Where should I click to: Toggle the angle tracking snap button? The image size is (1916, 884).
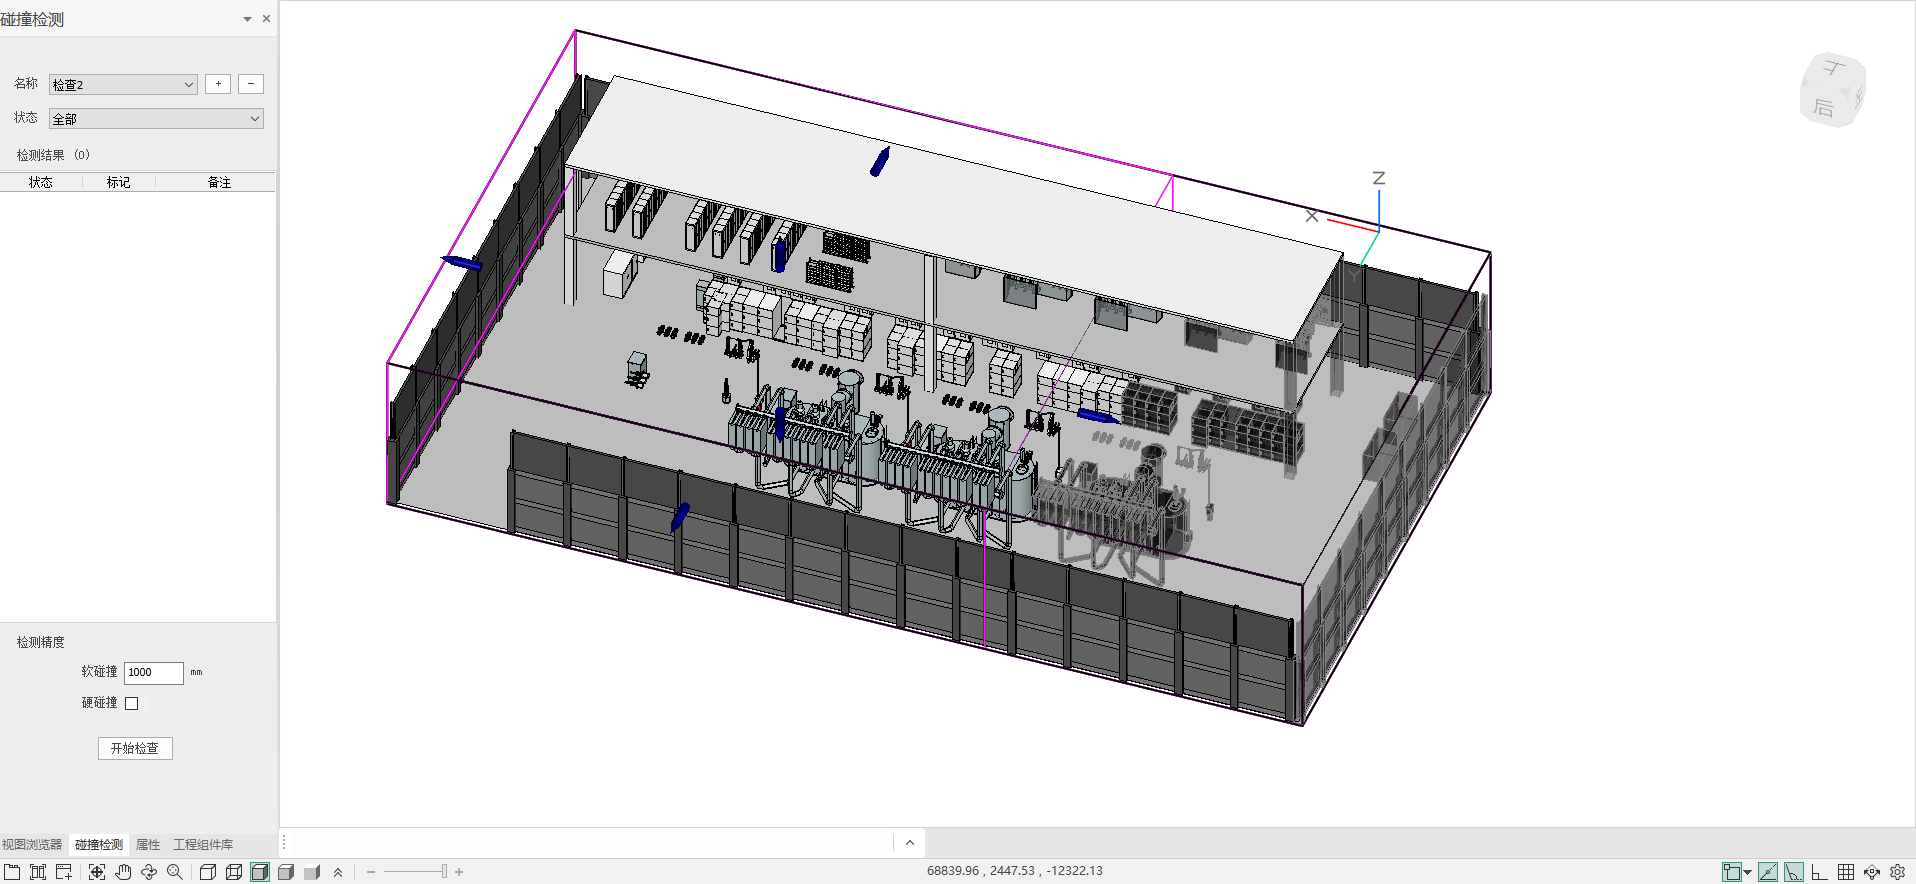click(x=1768, y=872)
